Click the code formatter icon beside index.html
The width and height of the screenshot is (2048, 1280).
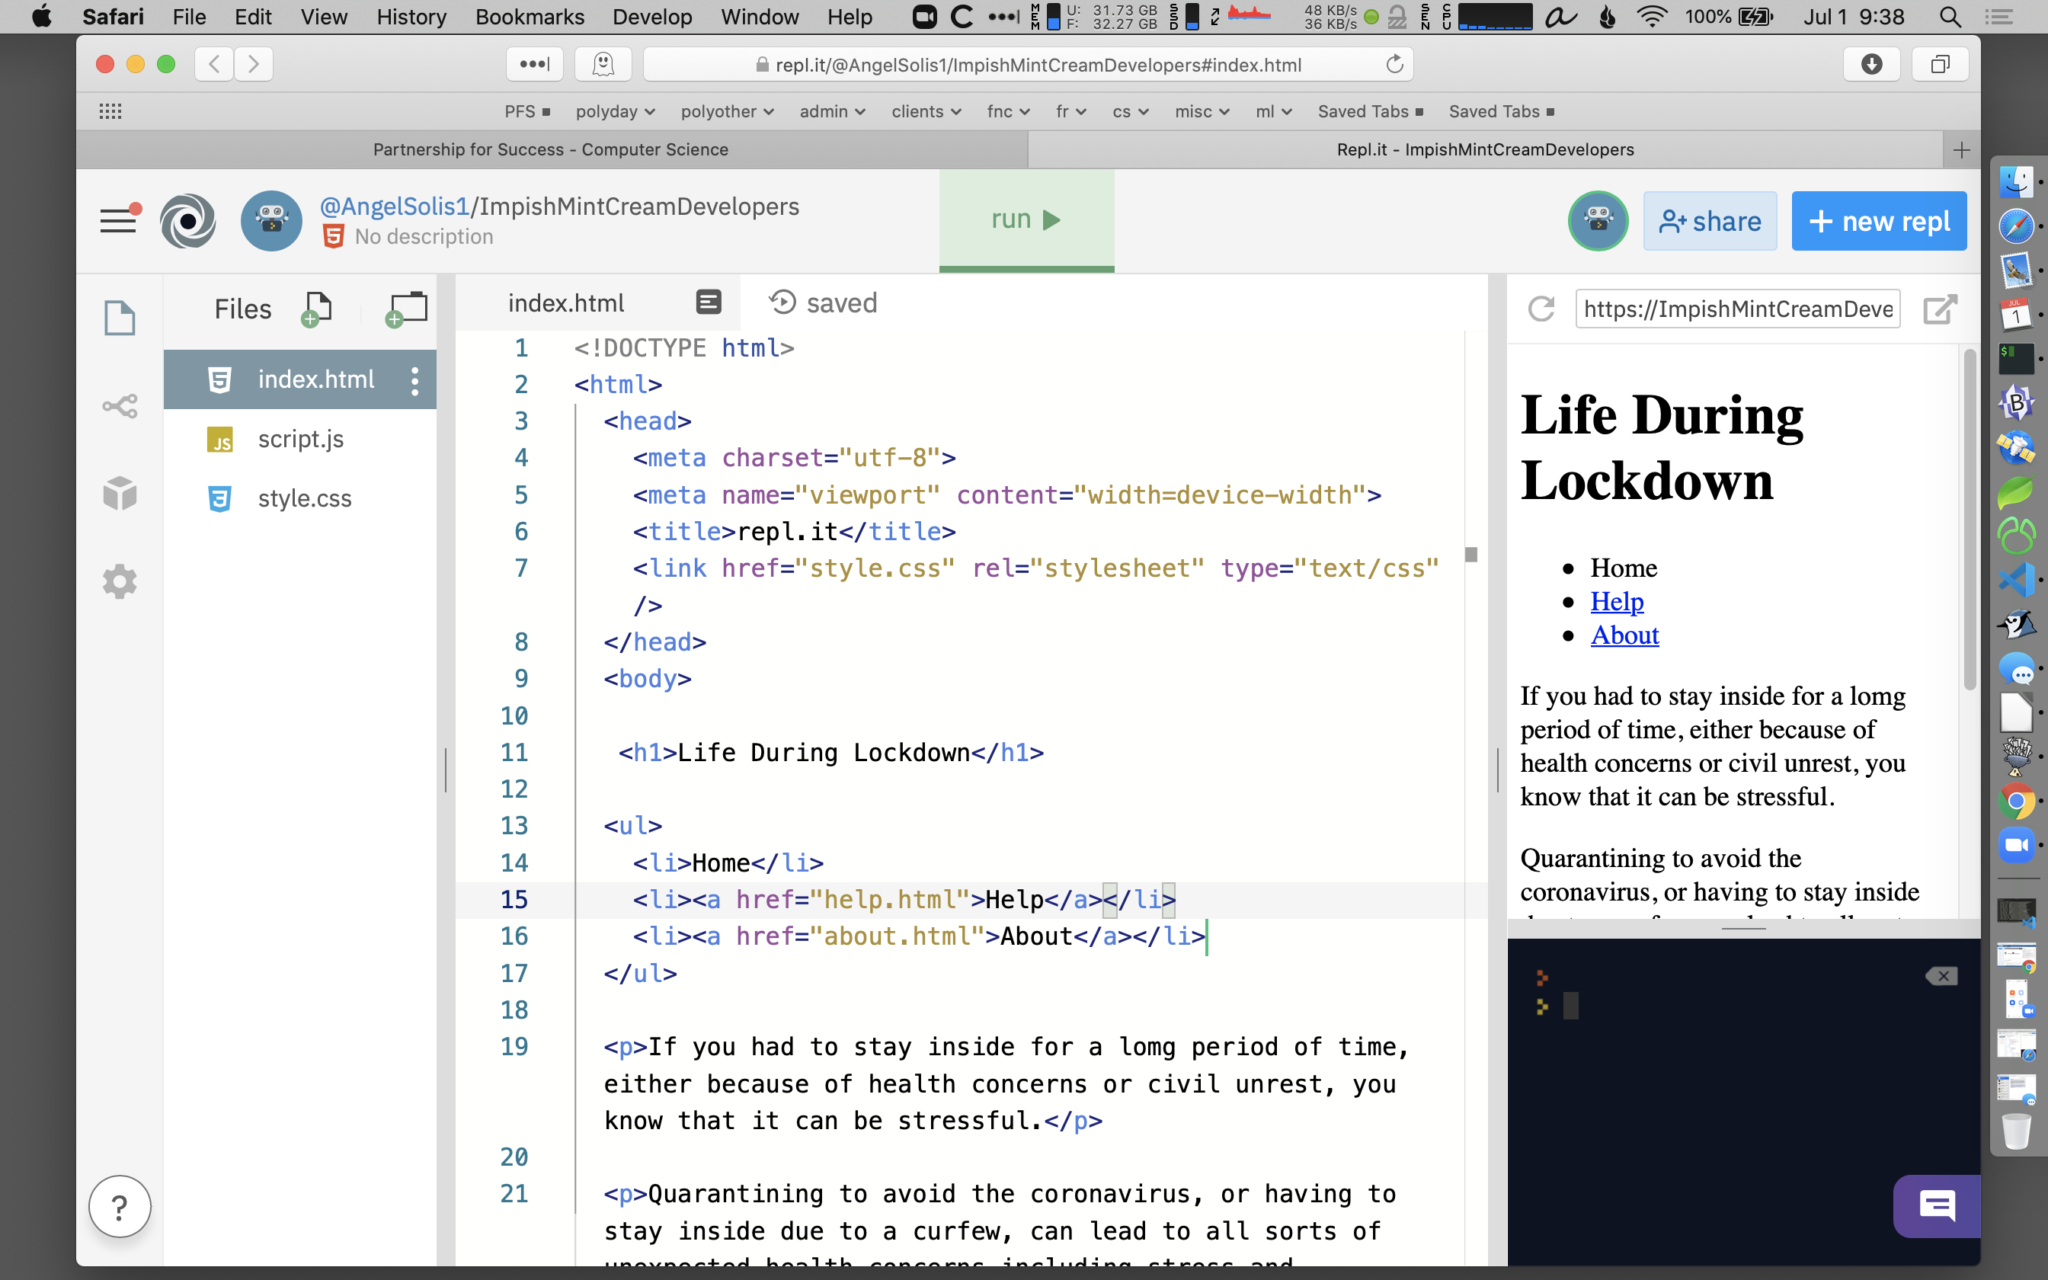708,302
